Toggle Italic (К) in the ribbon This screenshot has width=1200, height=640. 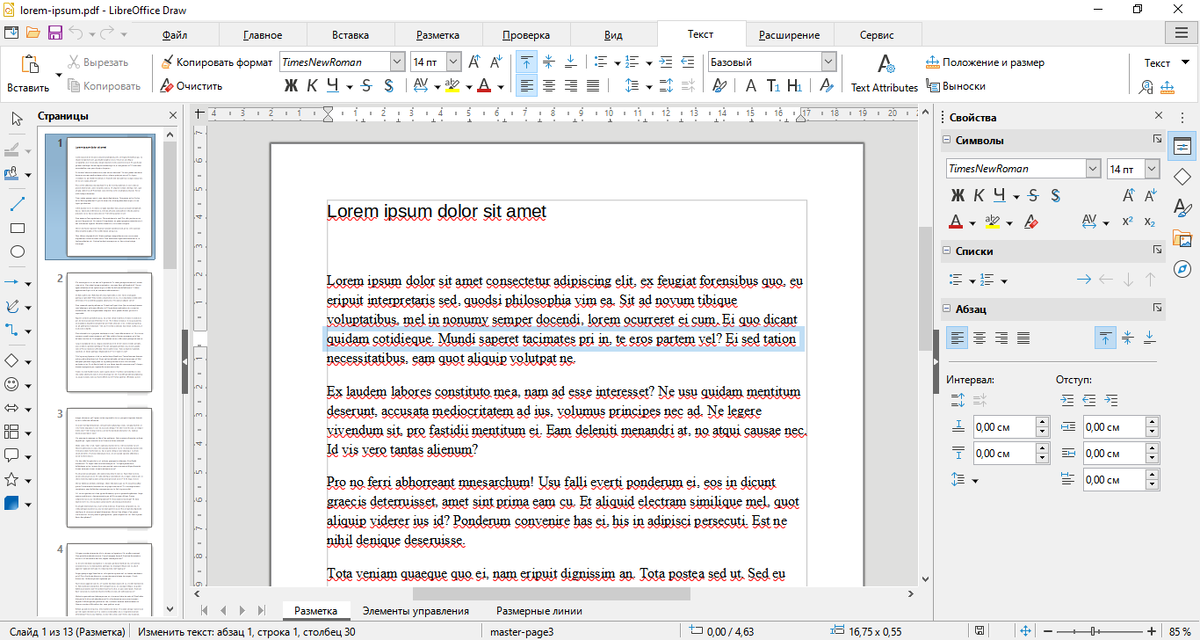(312, 86)
